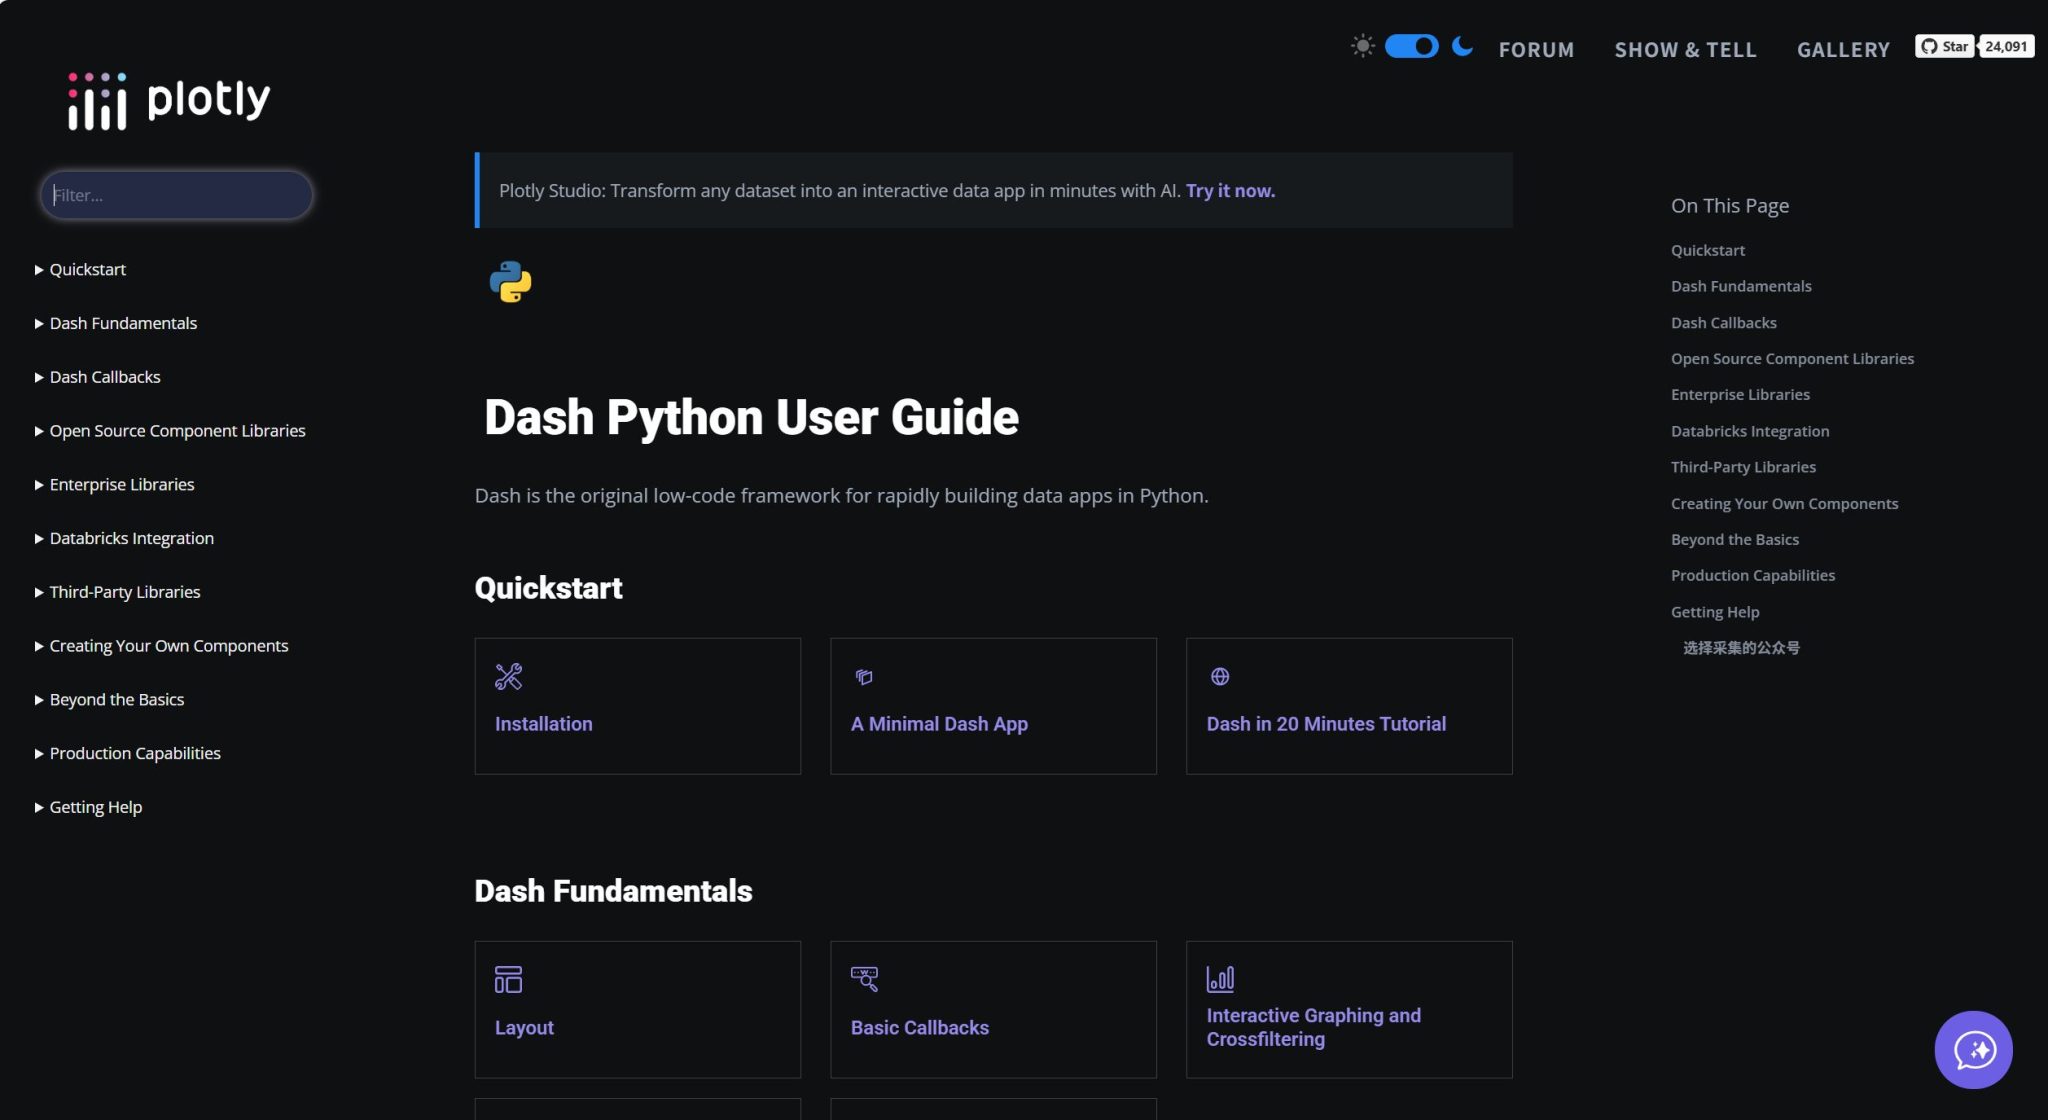This screenshot has height=1120, width=2048.
Task: Open the AI chat assistant bubble
Action: click(x=1973, y=1049)
